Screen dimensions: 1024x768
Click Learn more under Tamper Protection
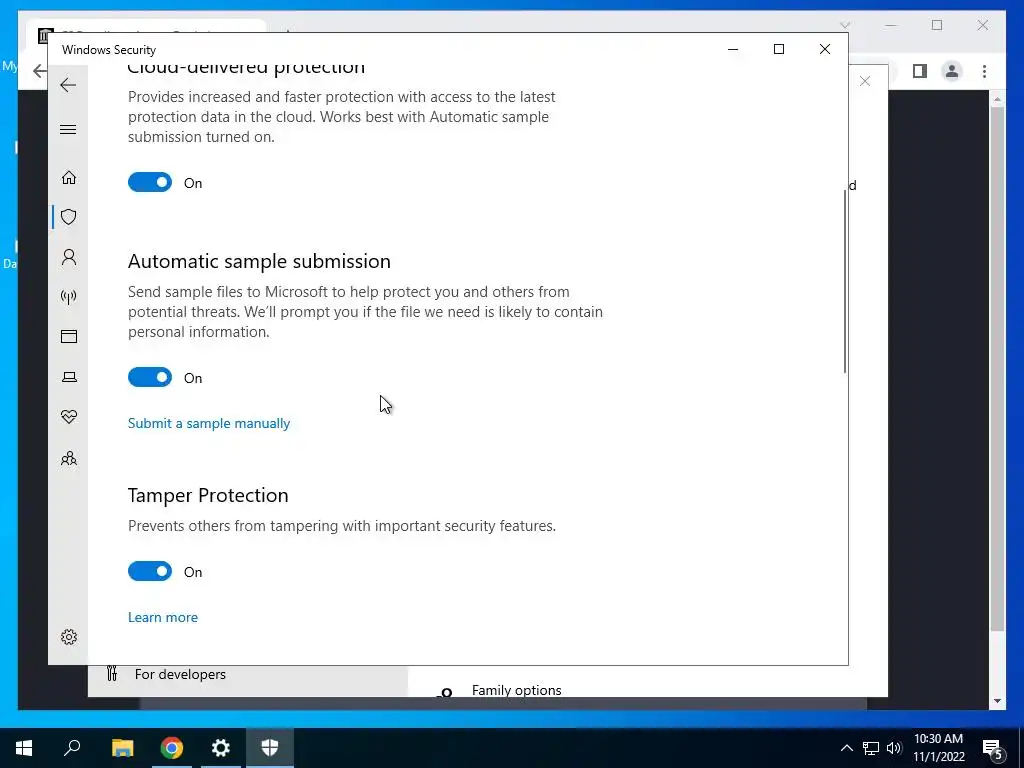163,617
